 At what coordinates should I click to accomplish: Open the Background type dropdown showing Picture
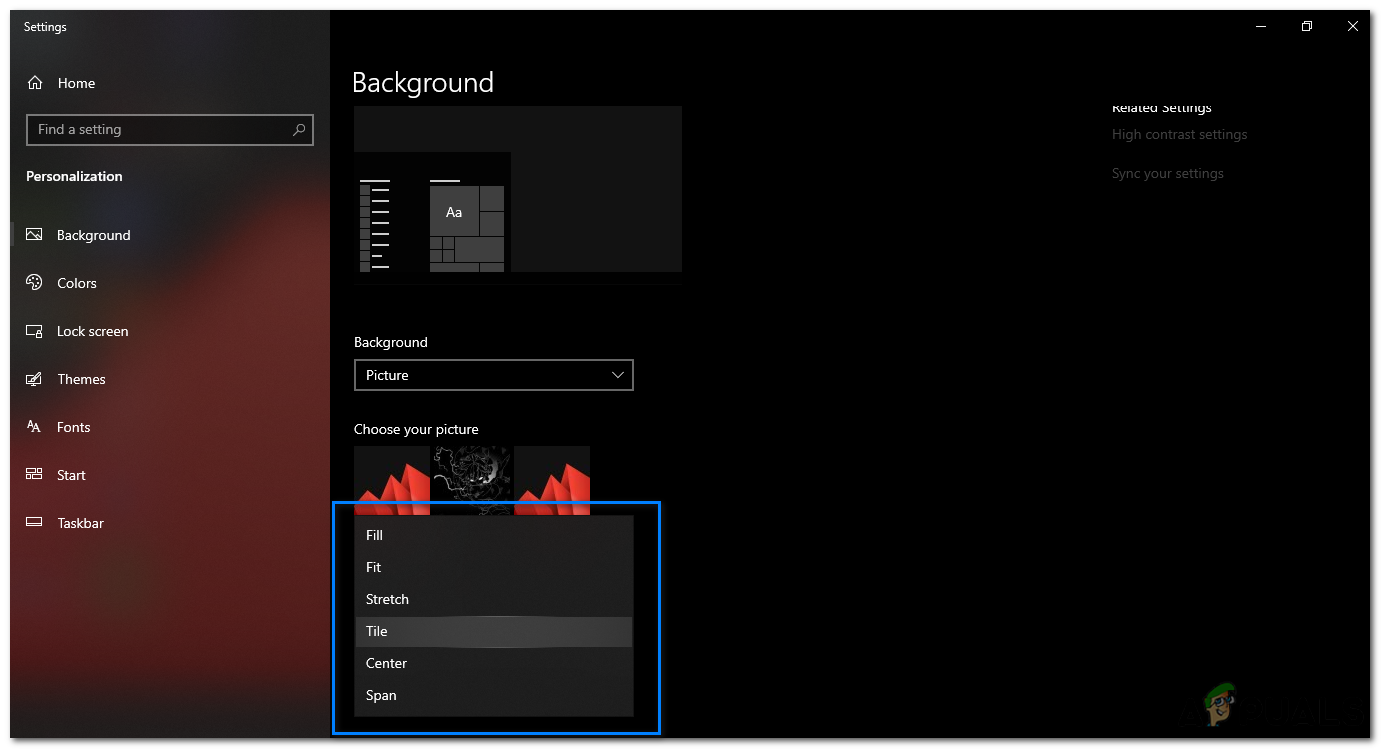494,375
